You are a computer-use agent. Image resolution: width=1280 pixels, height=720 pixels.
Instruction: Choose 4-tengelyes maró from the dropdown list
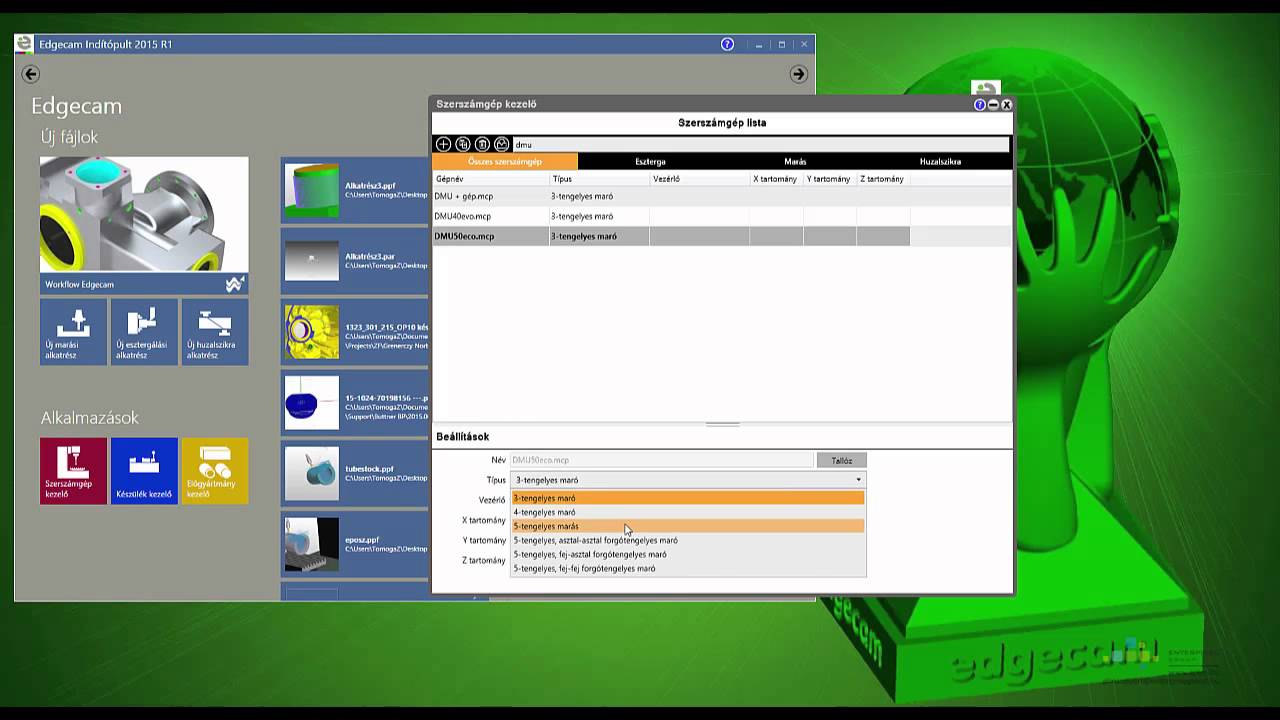click(688, 512)
